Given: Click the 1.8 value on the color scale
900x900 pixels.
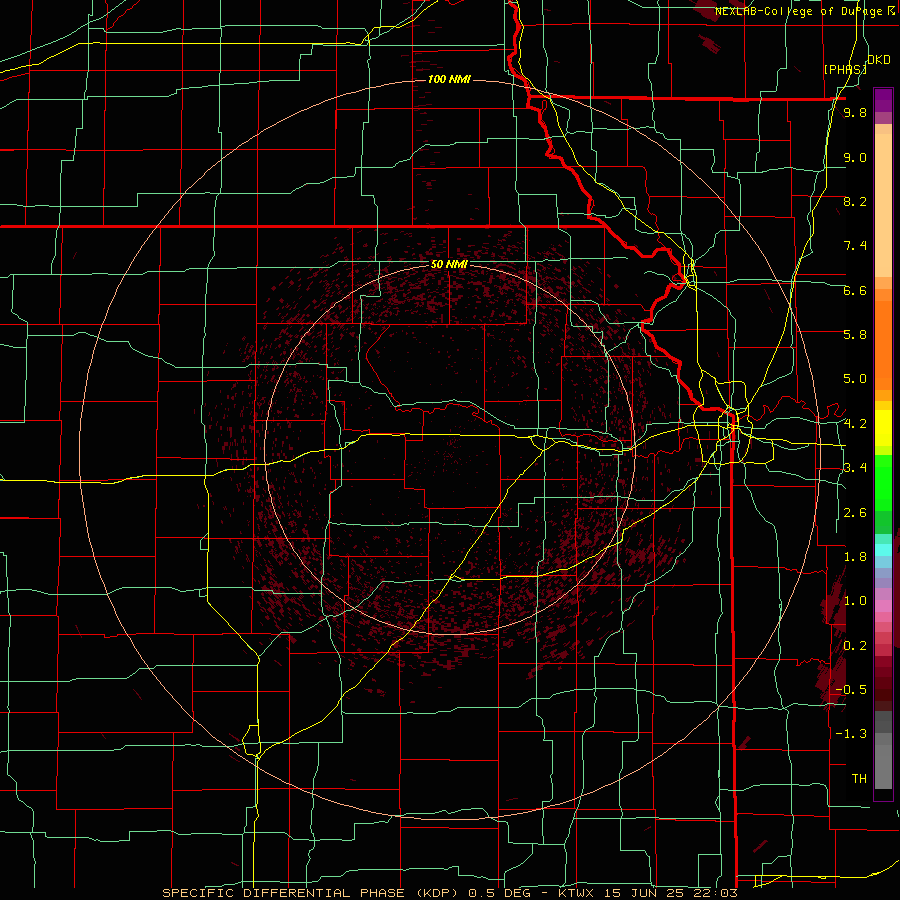Looking at the screenshot, I should (x=855, y=557).
